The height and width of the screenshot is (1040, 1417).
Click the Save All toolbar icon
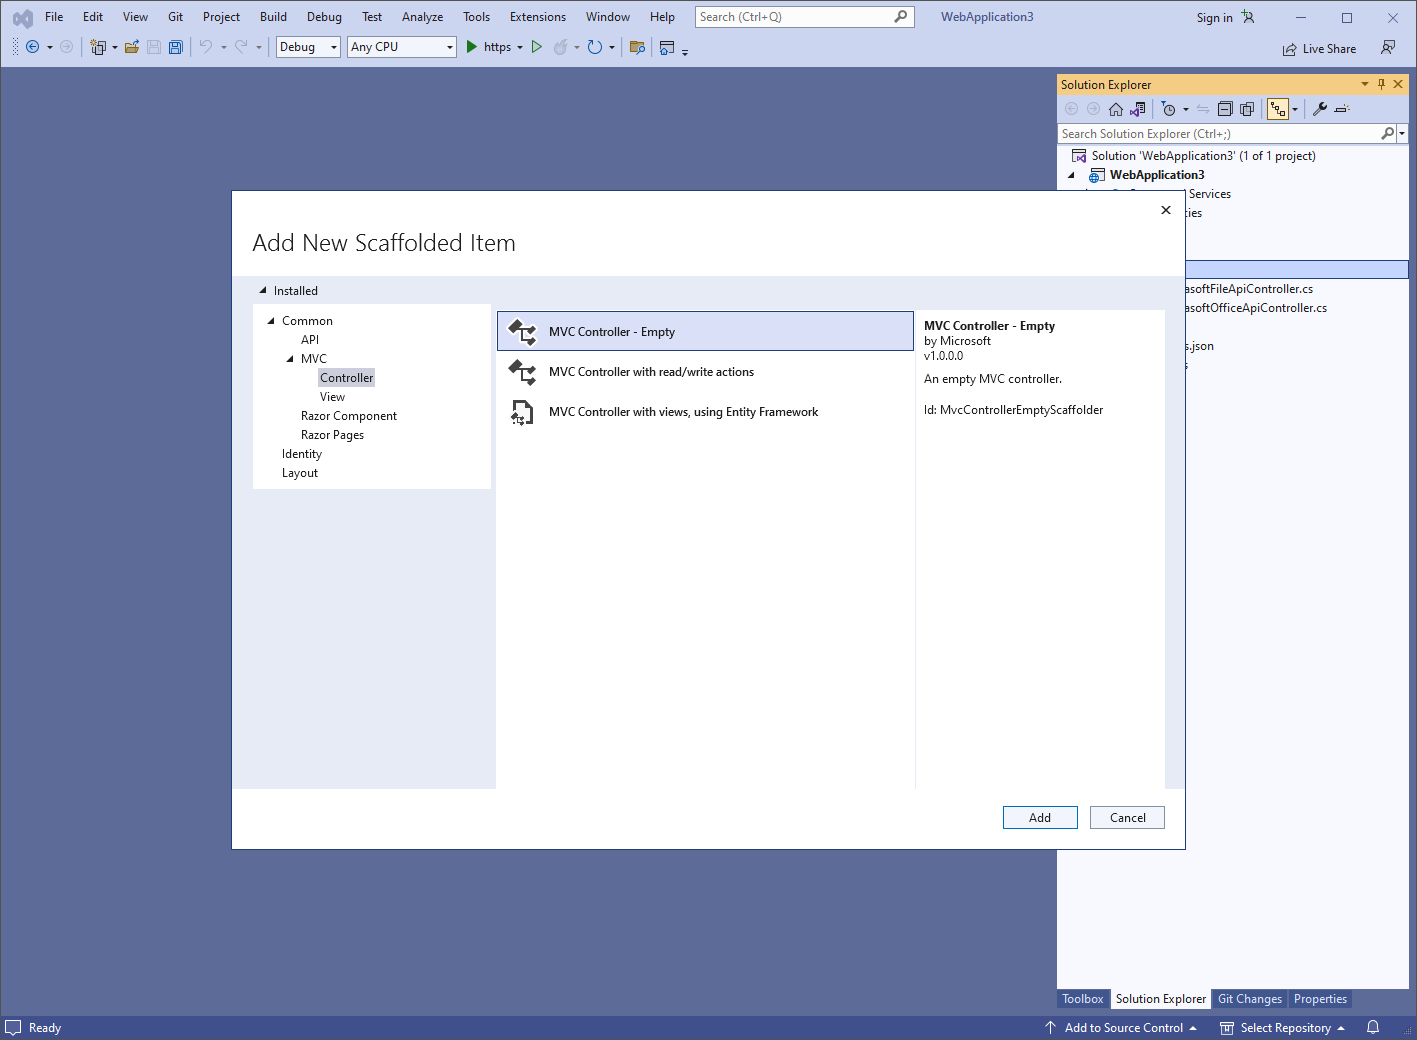(176, 47)
